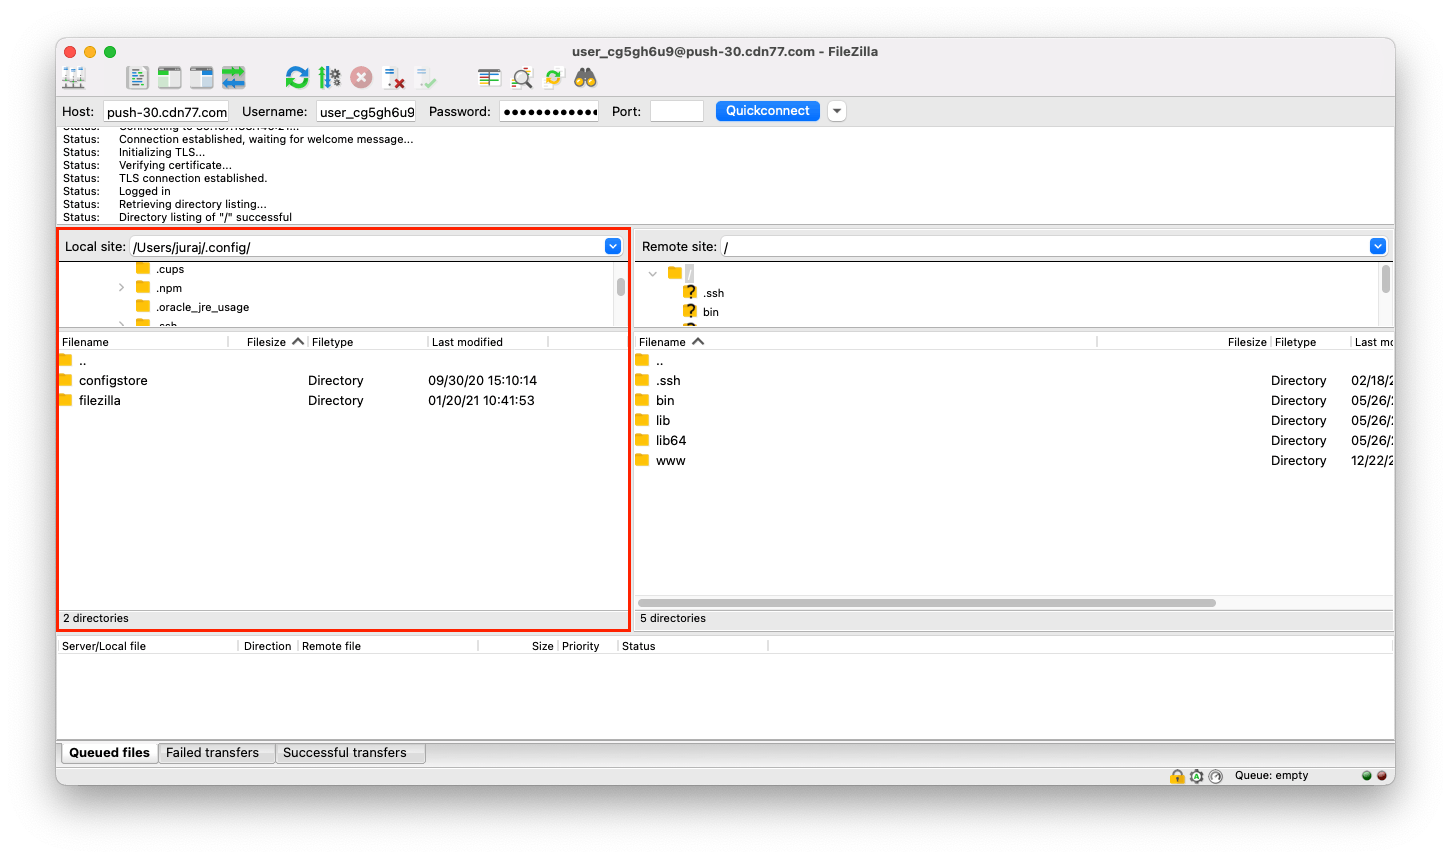Image resolution: width=1451 pixels, height=859 pixels.
Task: Click the encryption lock icon in status bar
Action: [x=1177, y=776]
